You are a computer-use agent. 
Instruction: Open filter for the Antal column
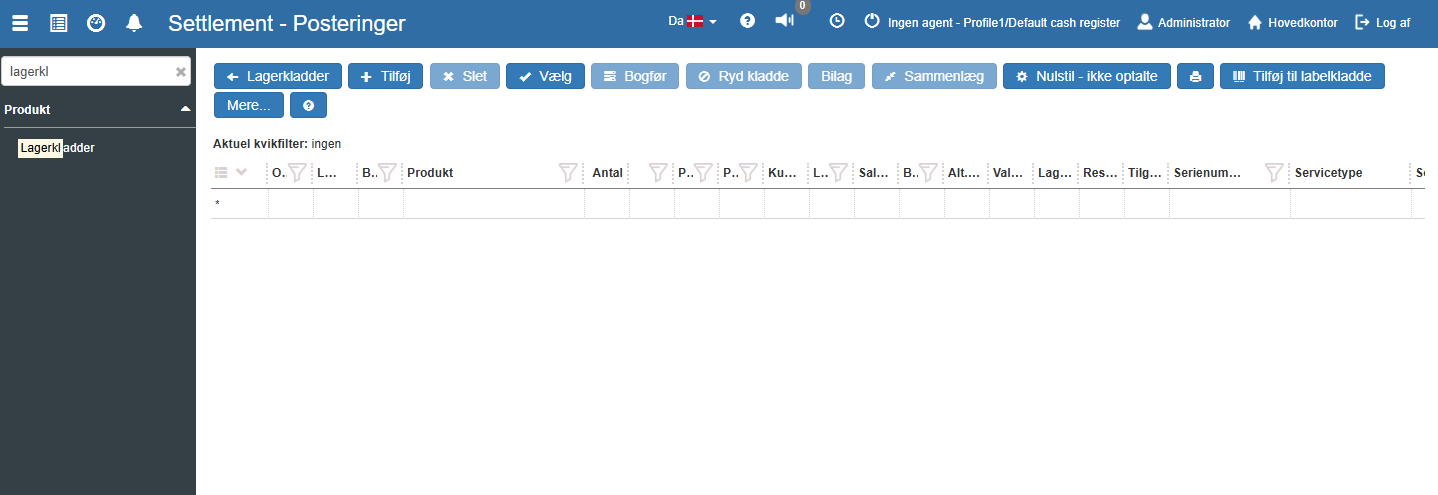657,173
